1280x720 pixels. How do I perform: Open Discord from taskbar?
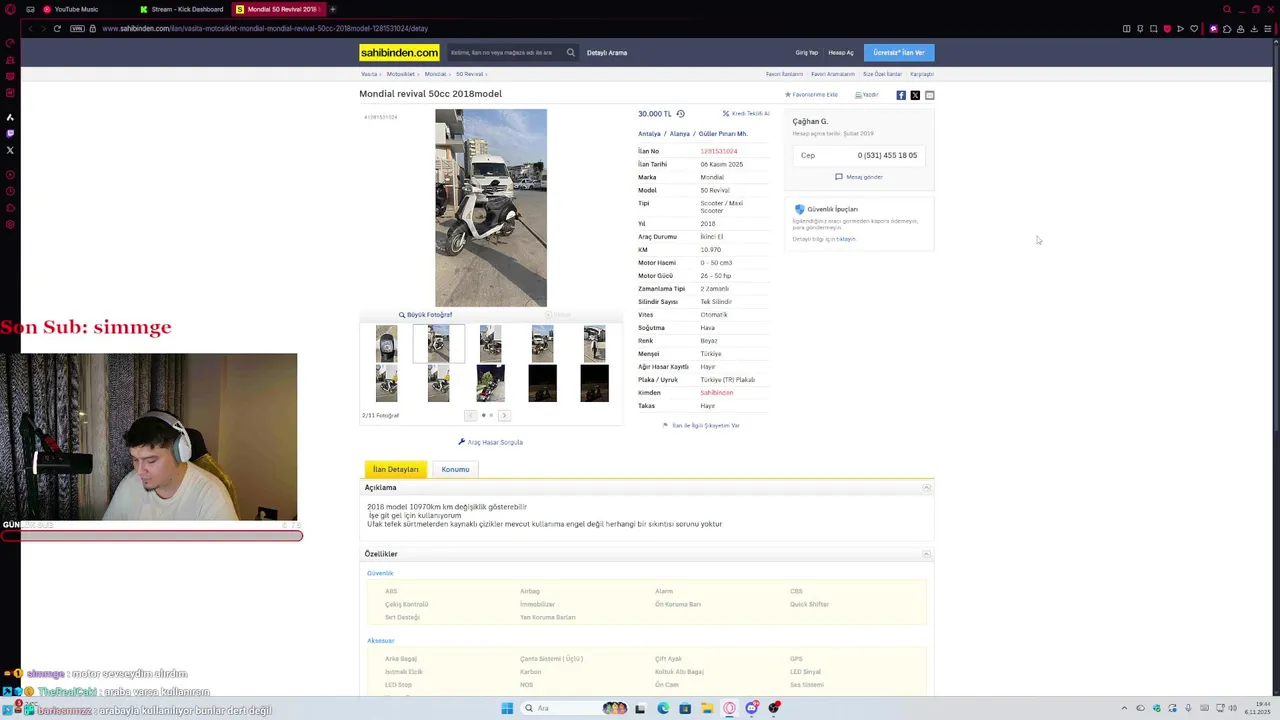click(x=751, y=708)
